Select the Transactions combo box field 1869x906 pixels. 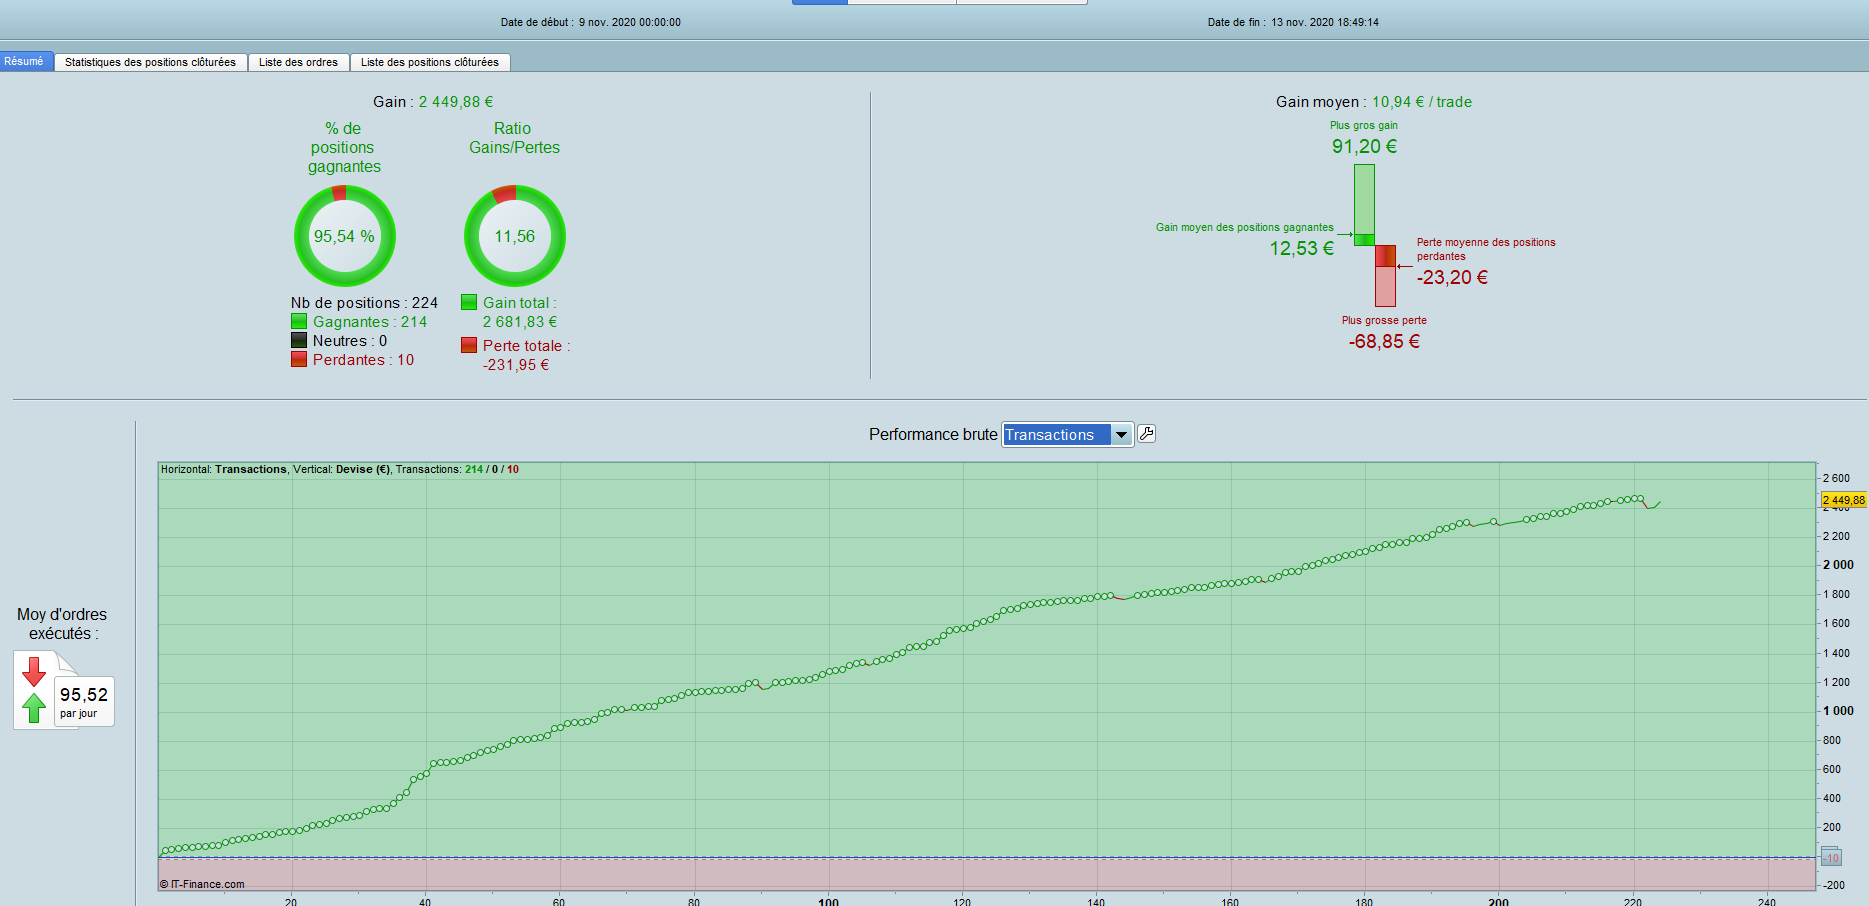pyautogui.click(x=1068, y=435)
